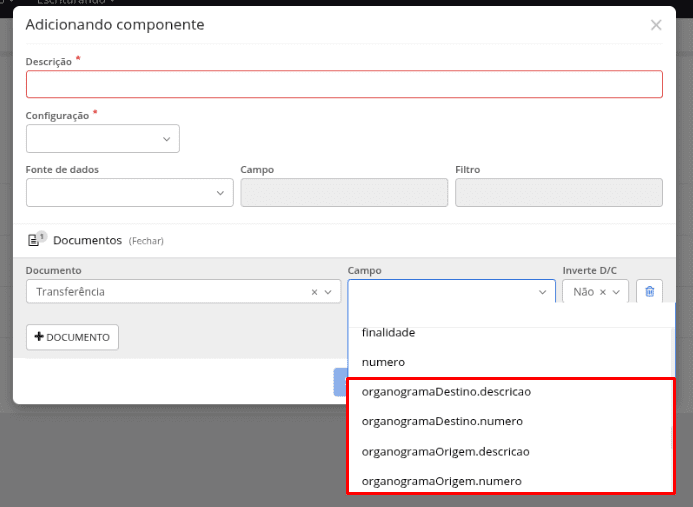Clear the Inverte D/C value Não

pos(603,292)
